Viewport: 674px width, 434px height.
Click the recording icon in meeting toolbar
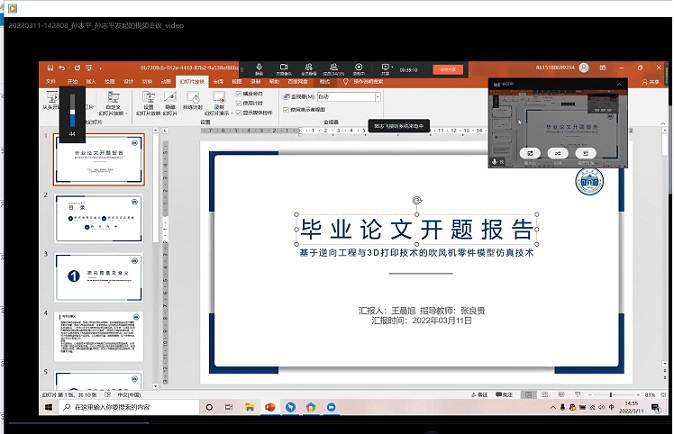point(358,69)
